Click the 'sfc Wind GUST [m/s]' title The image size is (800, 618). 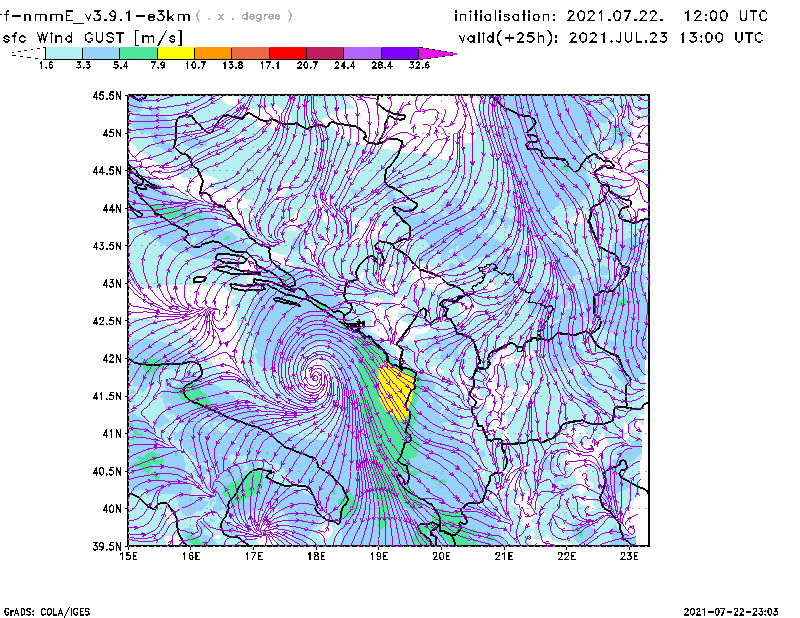[x=92, y=38]
